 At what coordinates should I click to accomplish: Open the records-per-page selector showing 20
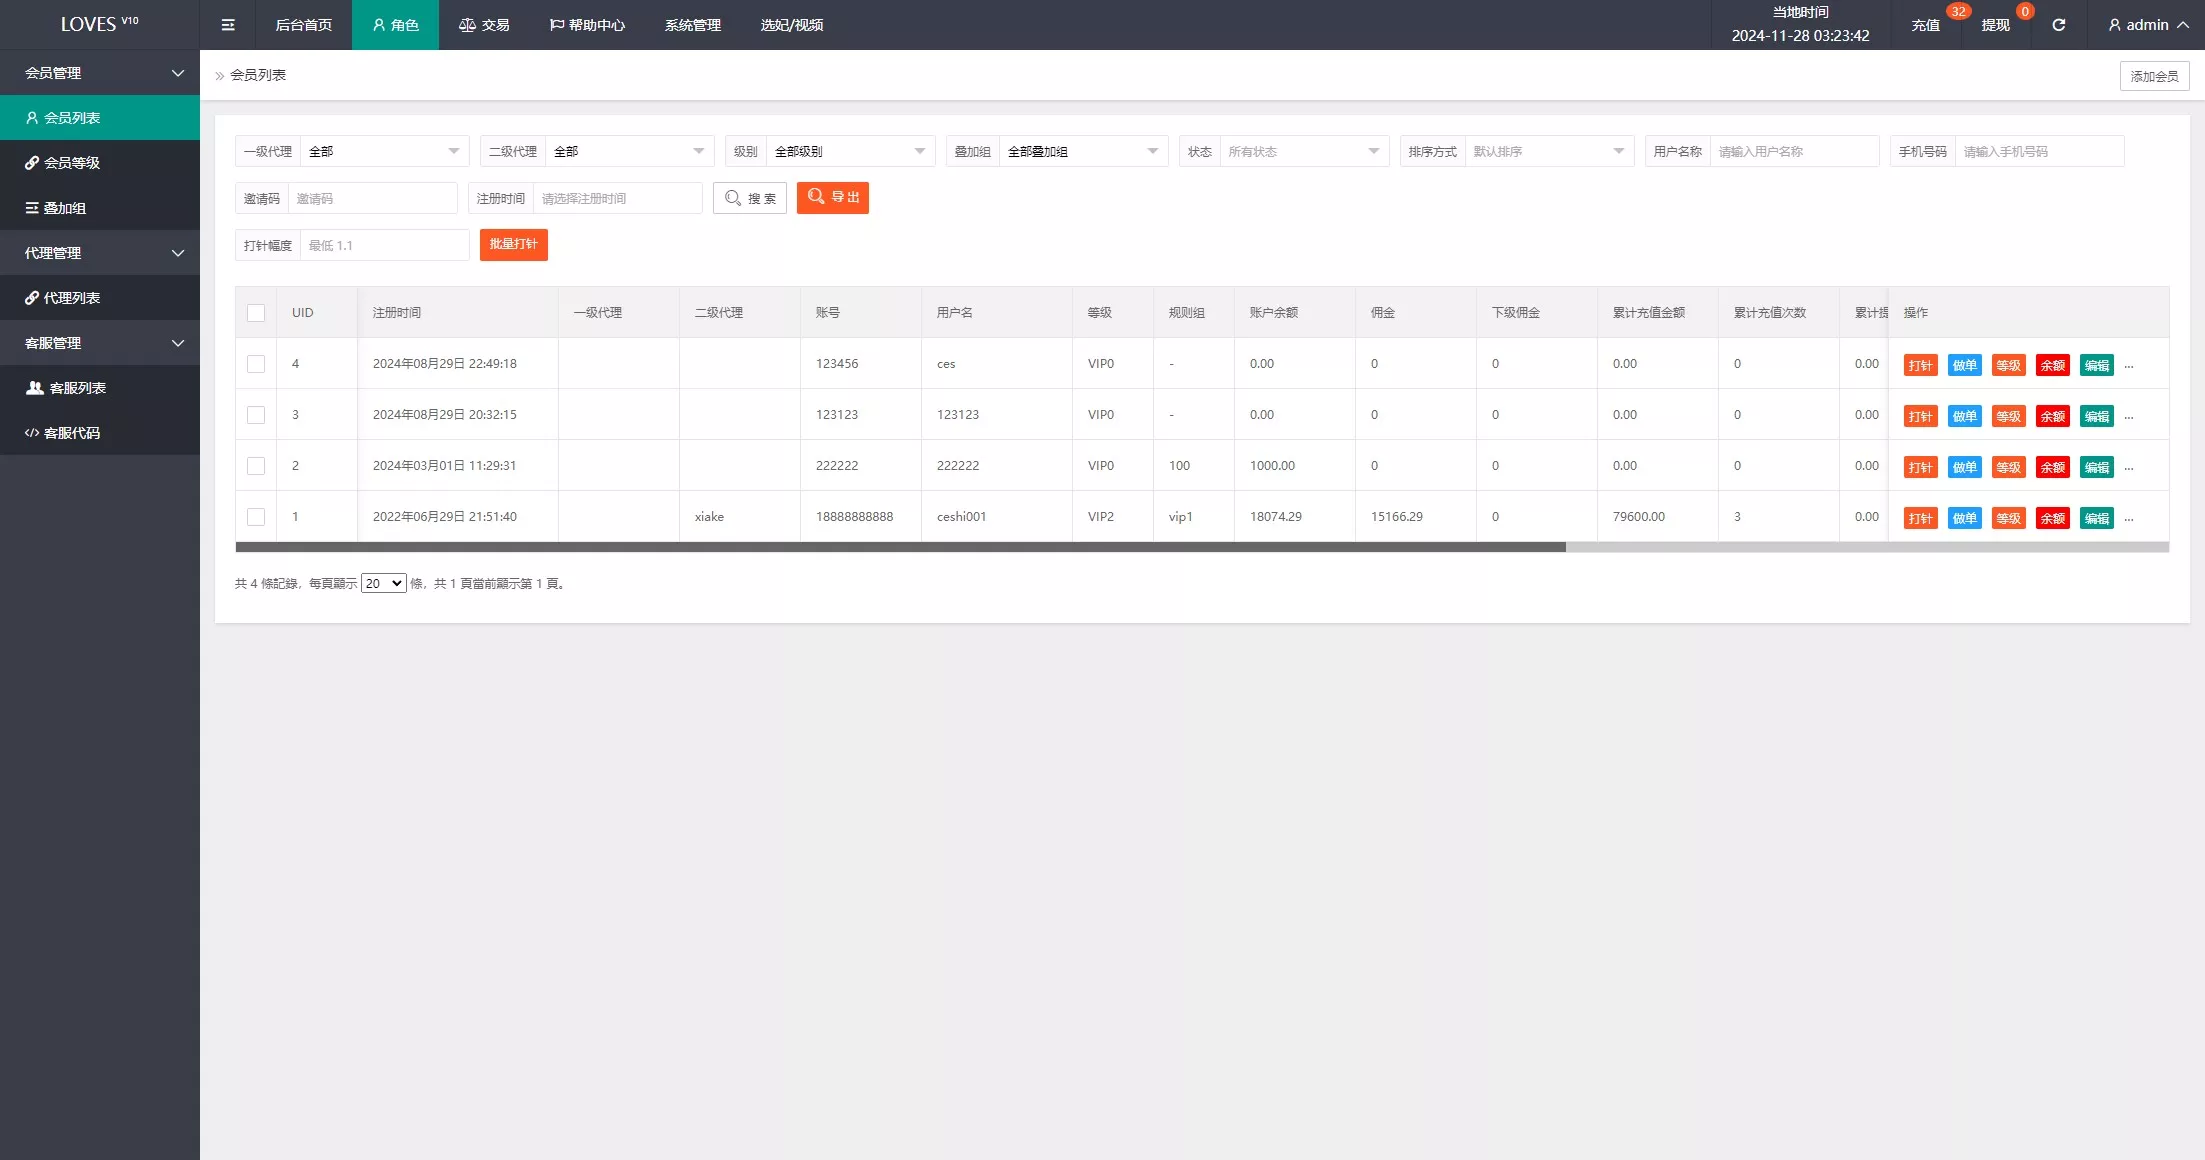click(383, 583)
